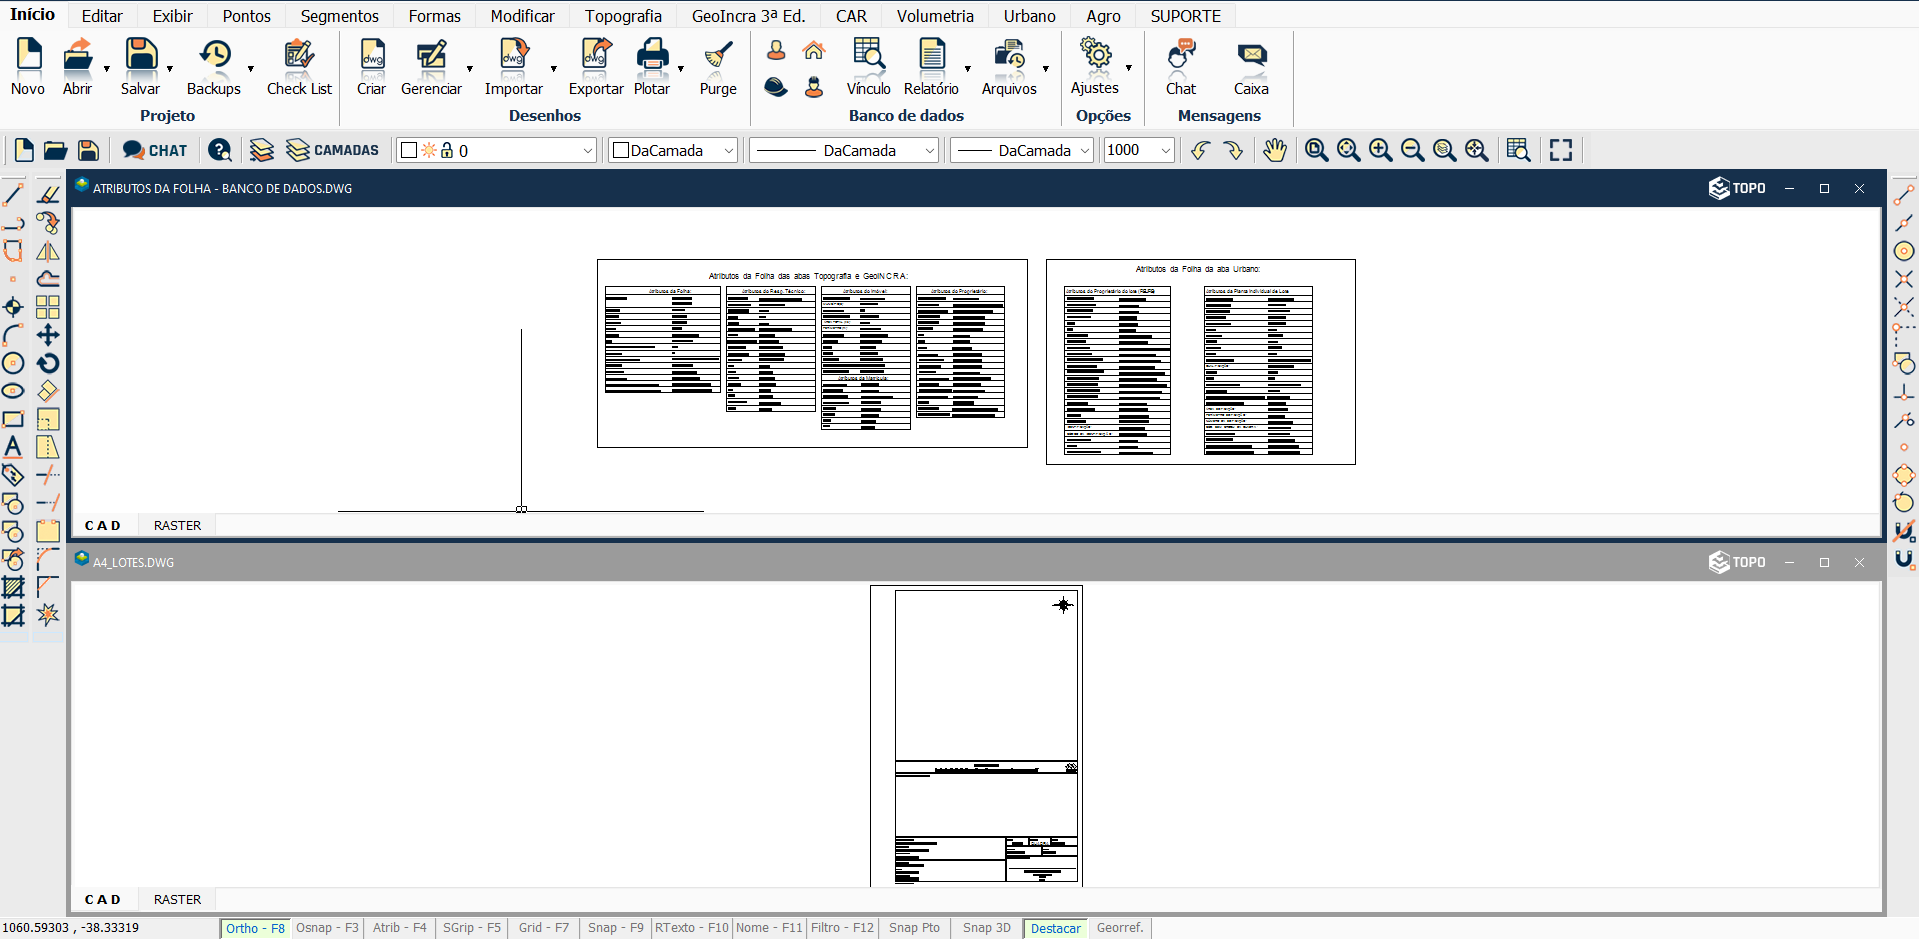This screenshot has width=1919, height=939.
Task: Open the scale 1000 dropdown
Action: coord(1165,150)
